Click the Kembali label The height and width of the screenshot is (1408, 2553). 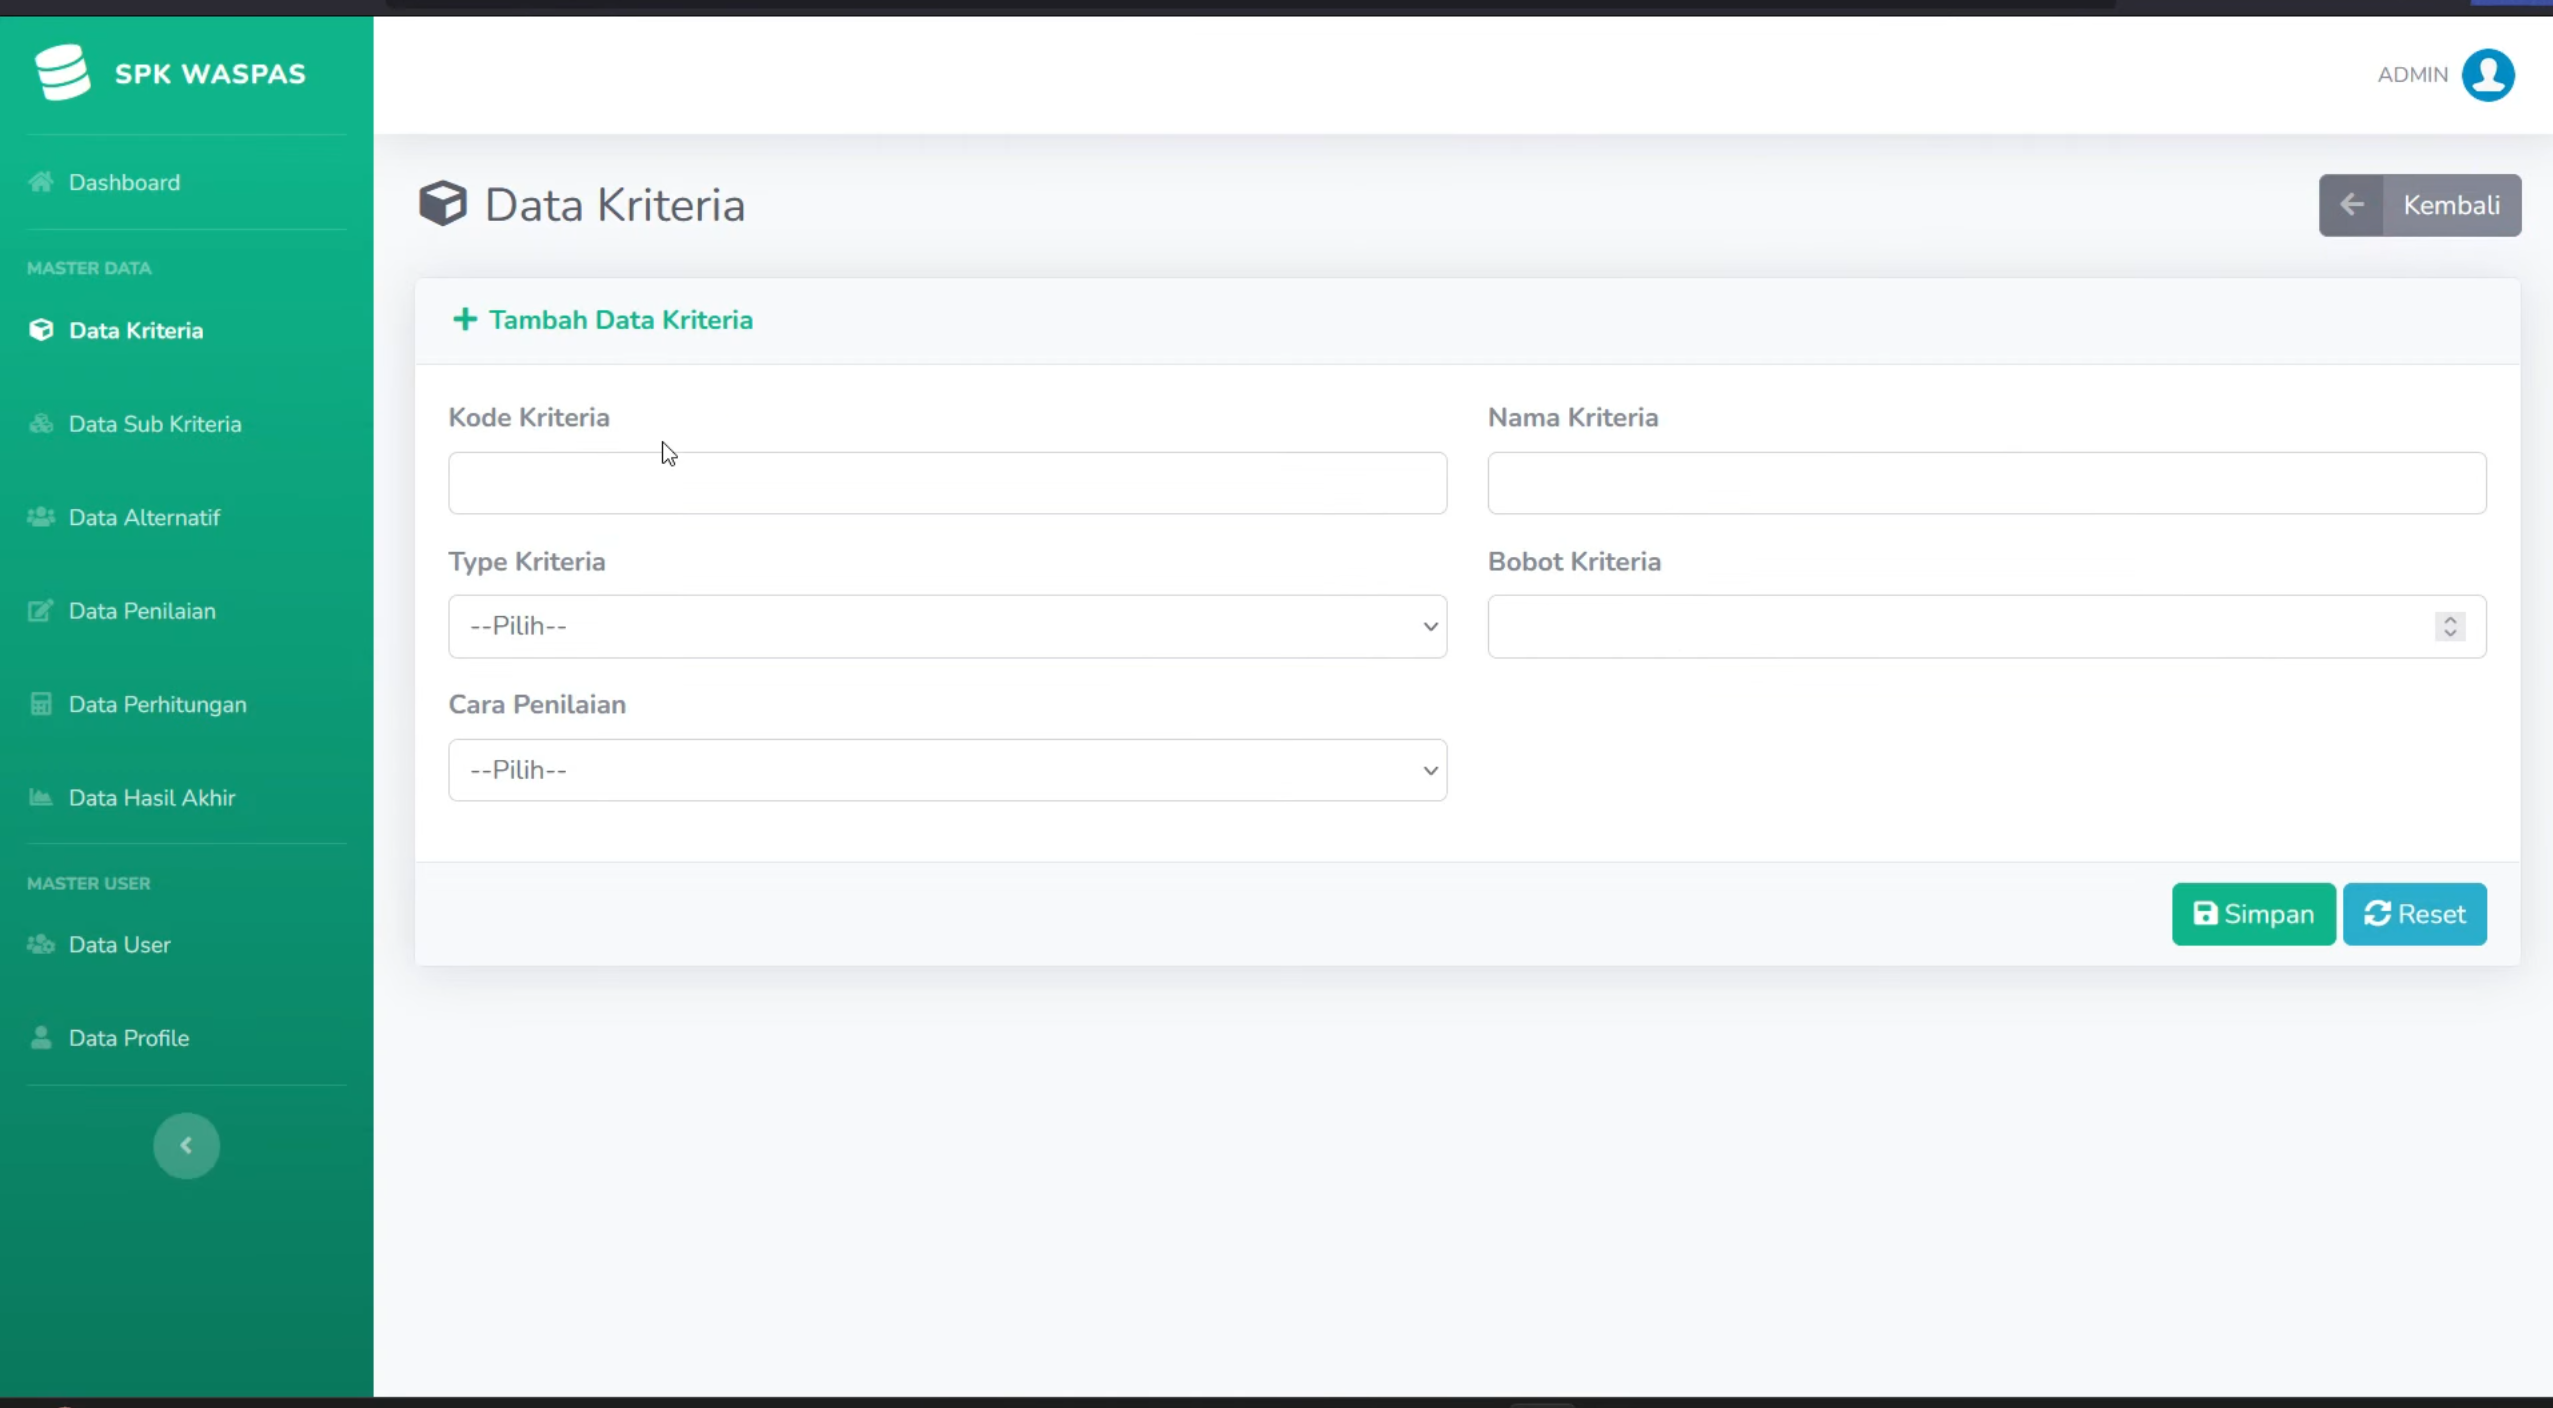2451,205
